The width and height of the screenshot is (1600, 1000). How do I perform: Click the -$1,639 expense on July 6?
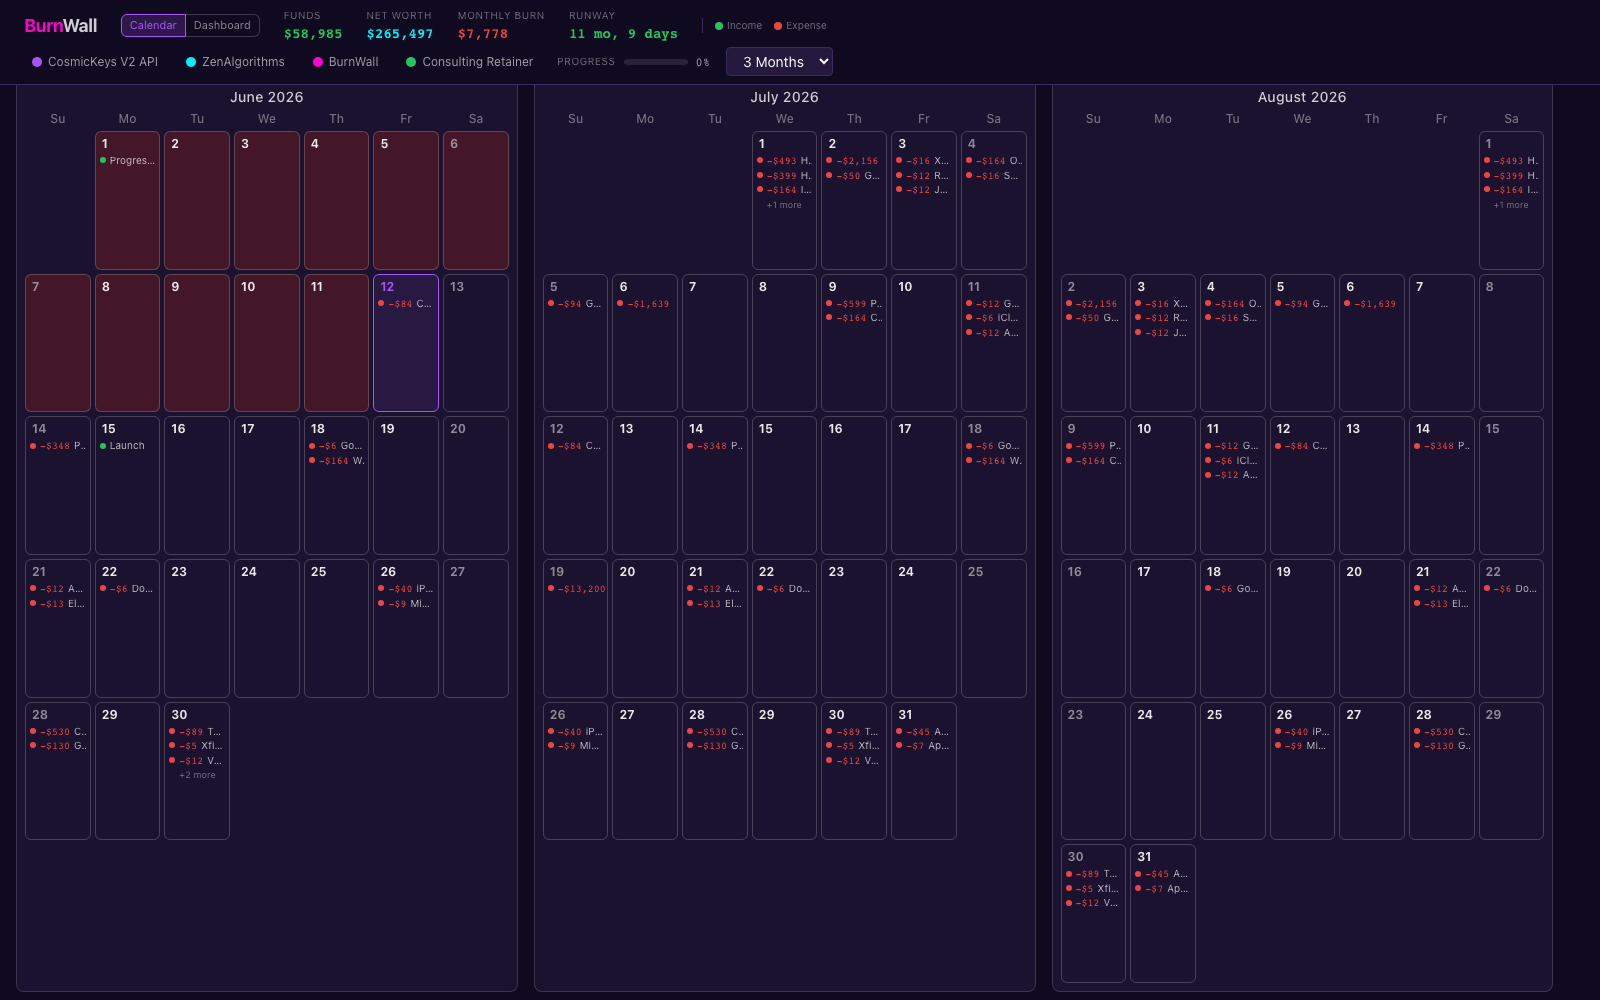click(645, 304)
